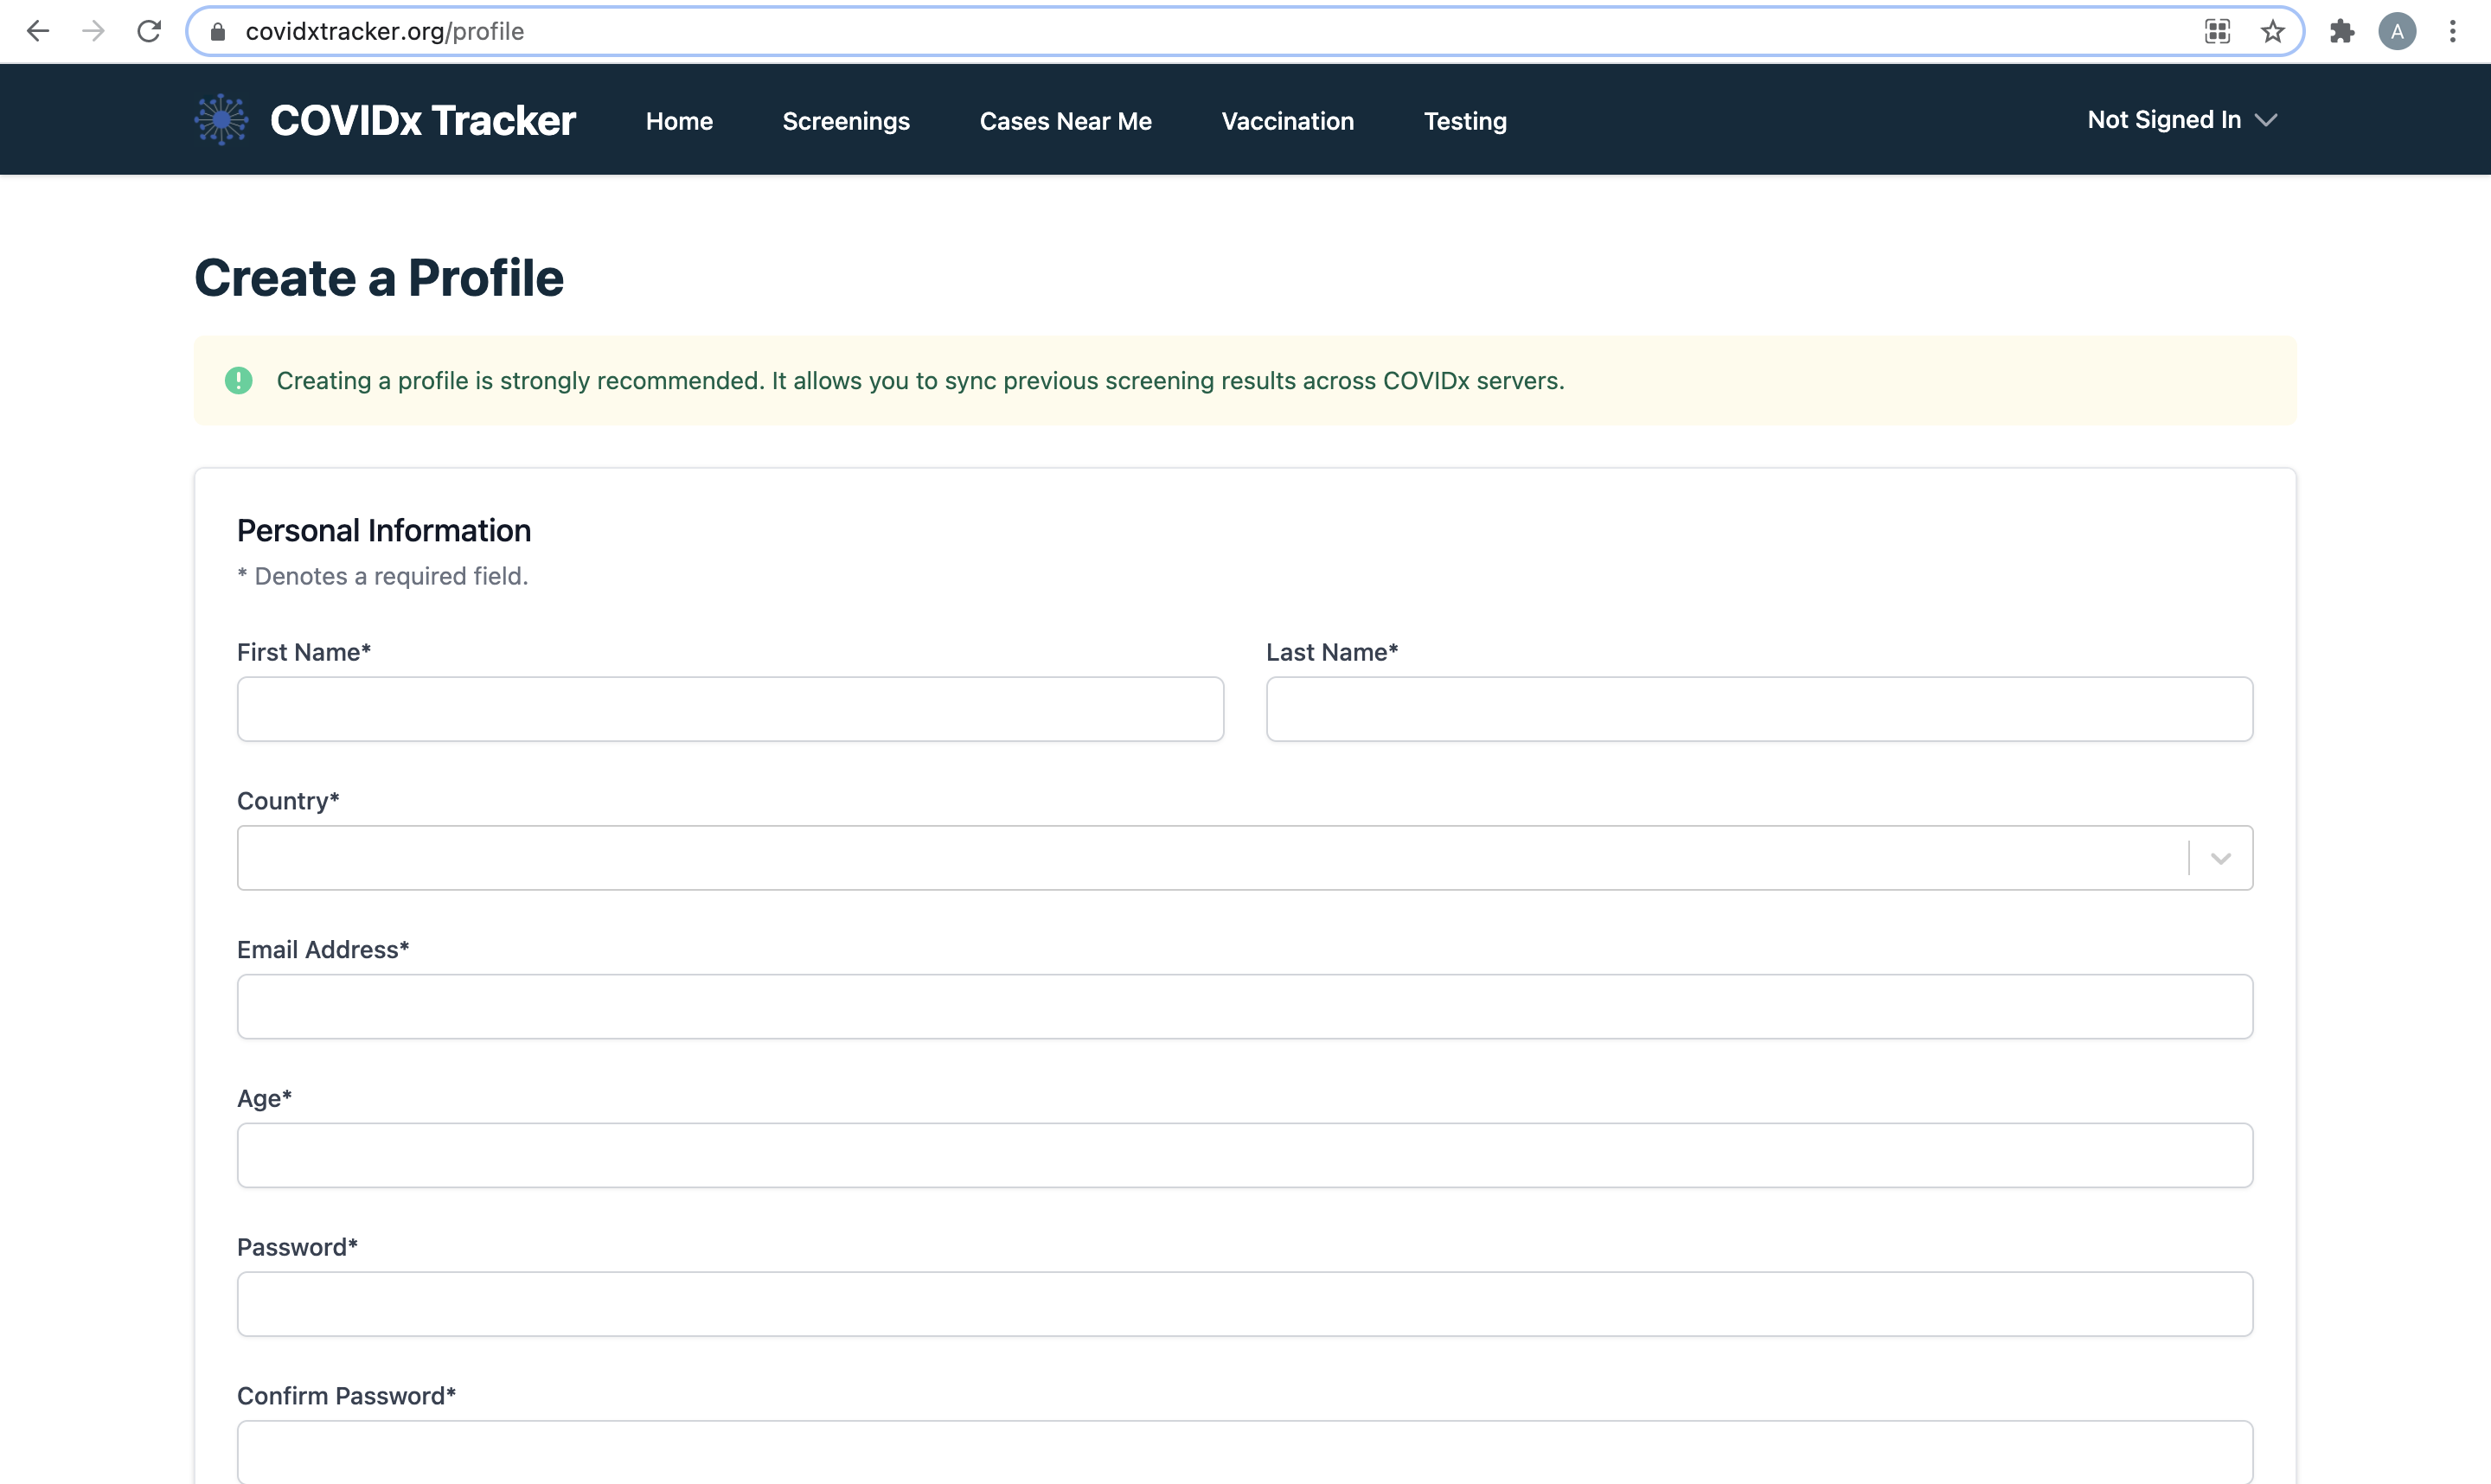Open the Country dropdown arrow
Viewport: 2491px width, 1484px height.
click(2220, 858)
